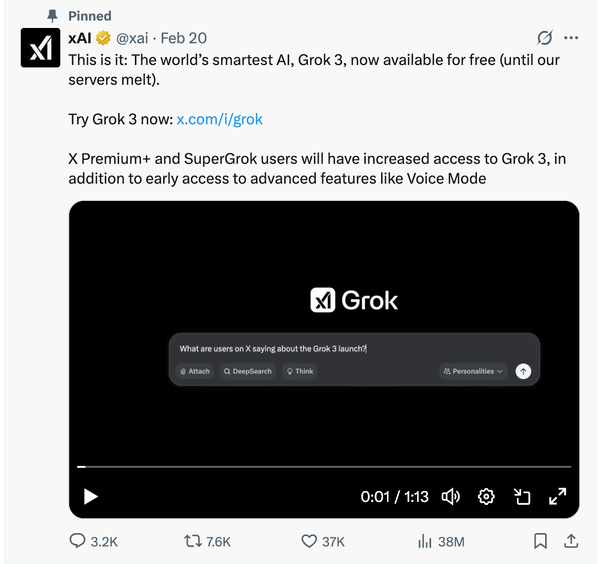Click the Grok prompt input text
This screenshot has height=564, width=600.
coord(273,349)
